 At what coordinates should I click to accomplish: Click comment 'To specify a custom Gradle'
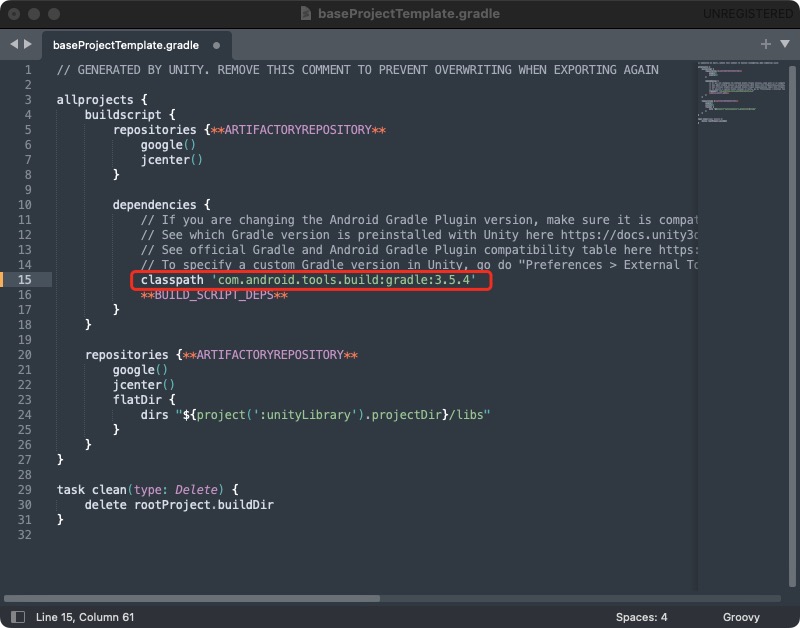[419, 265]
